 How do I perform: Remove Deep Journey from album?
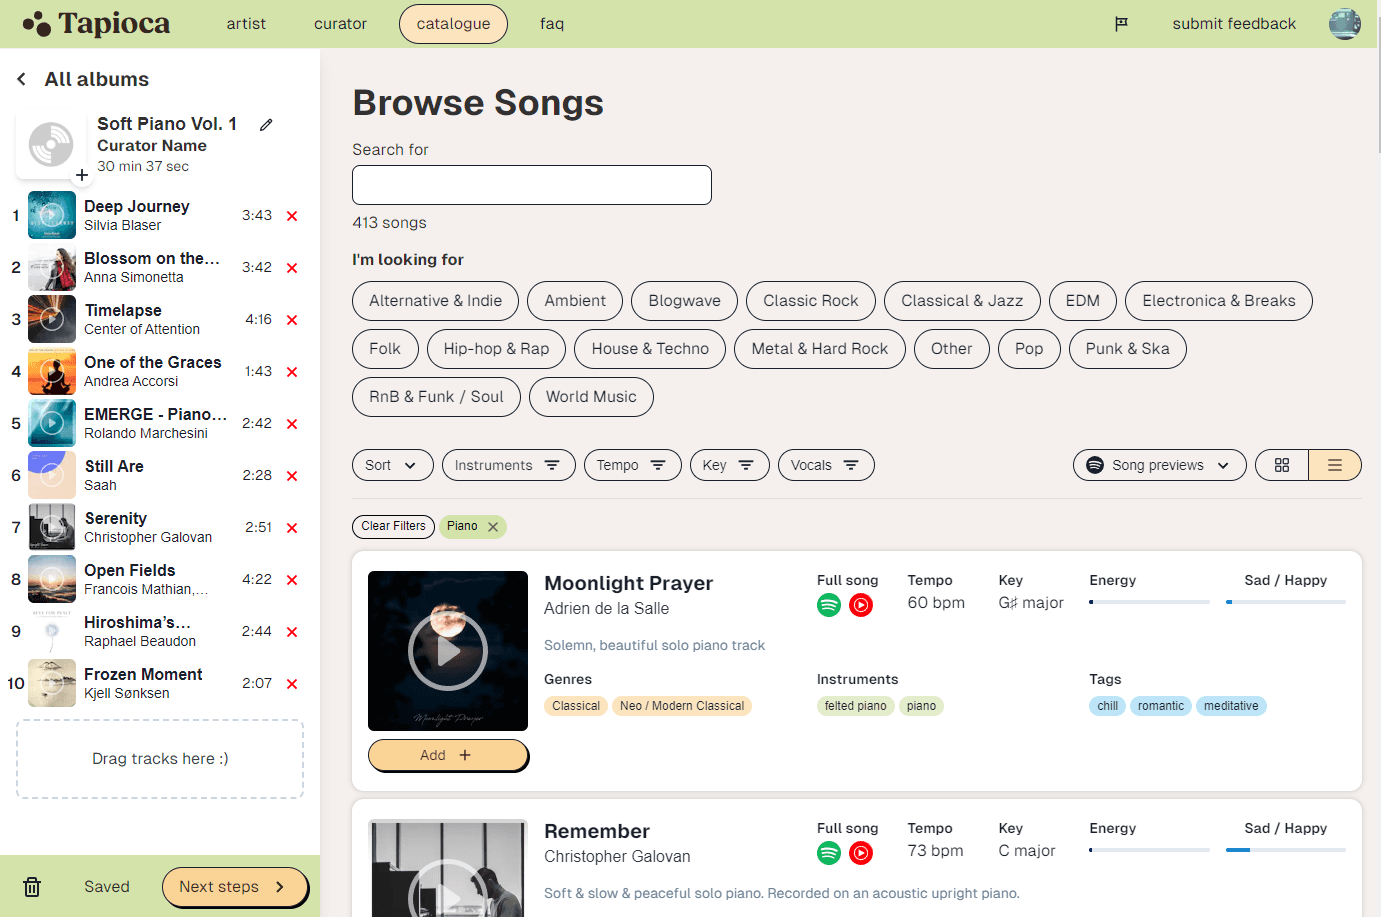coord(292,216)
